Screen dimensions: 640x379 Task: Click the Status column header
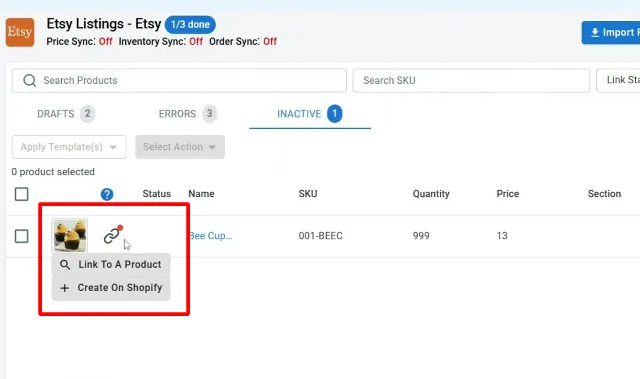[x=157, y=194]
